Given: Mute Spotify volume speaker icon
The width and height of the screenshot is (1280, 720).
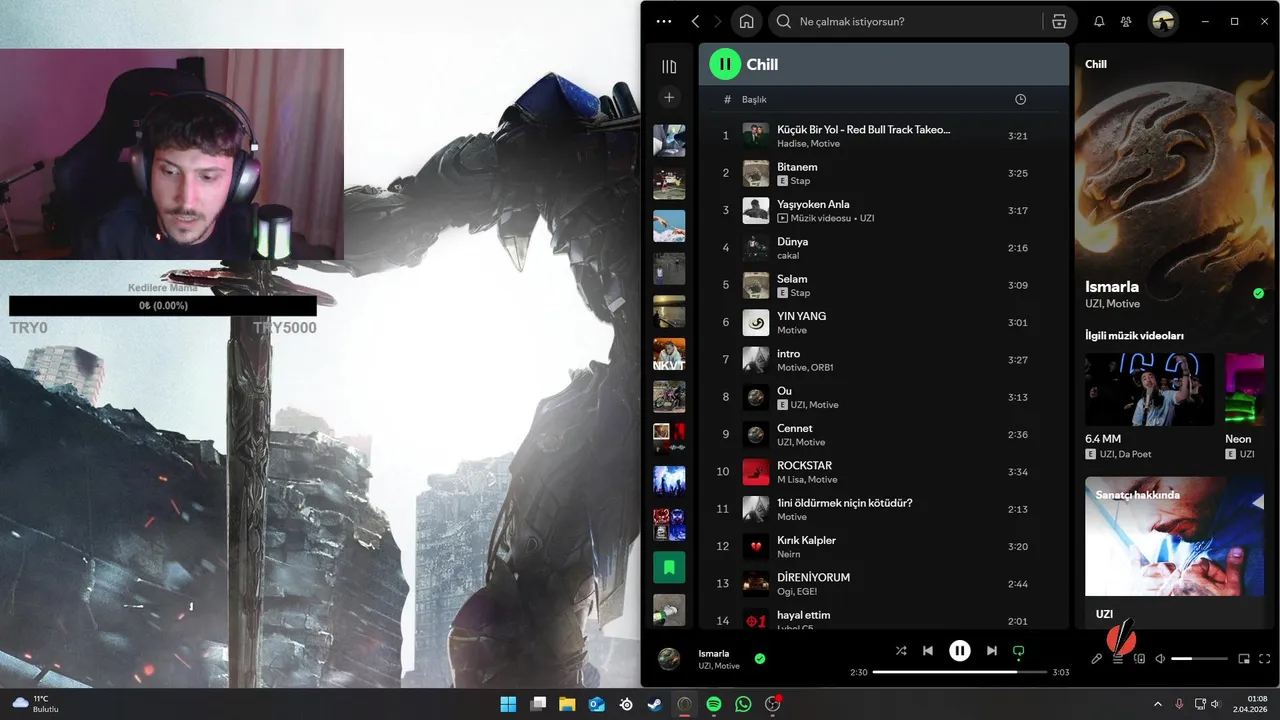Looking at the screenshot, I should (x=1160, y=659).
